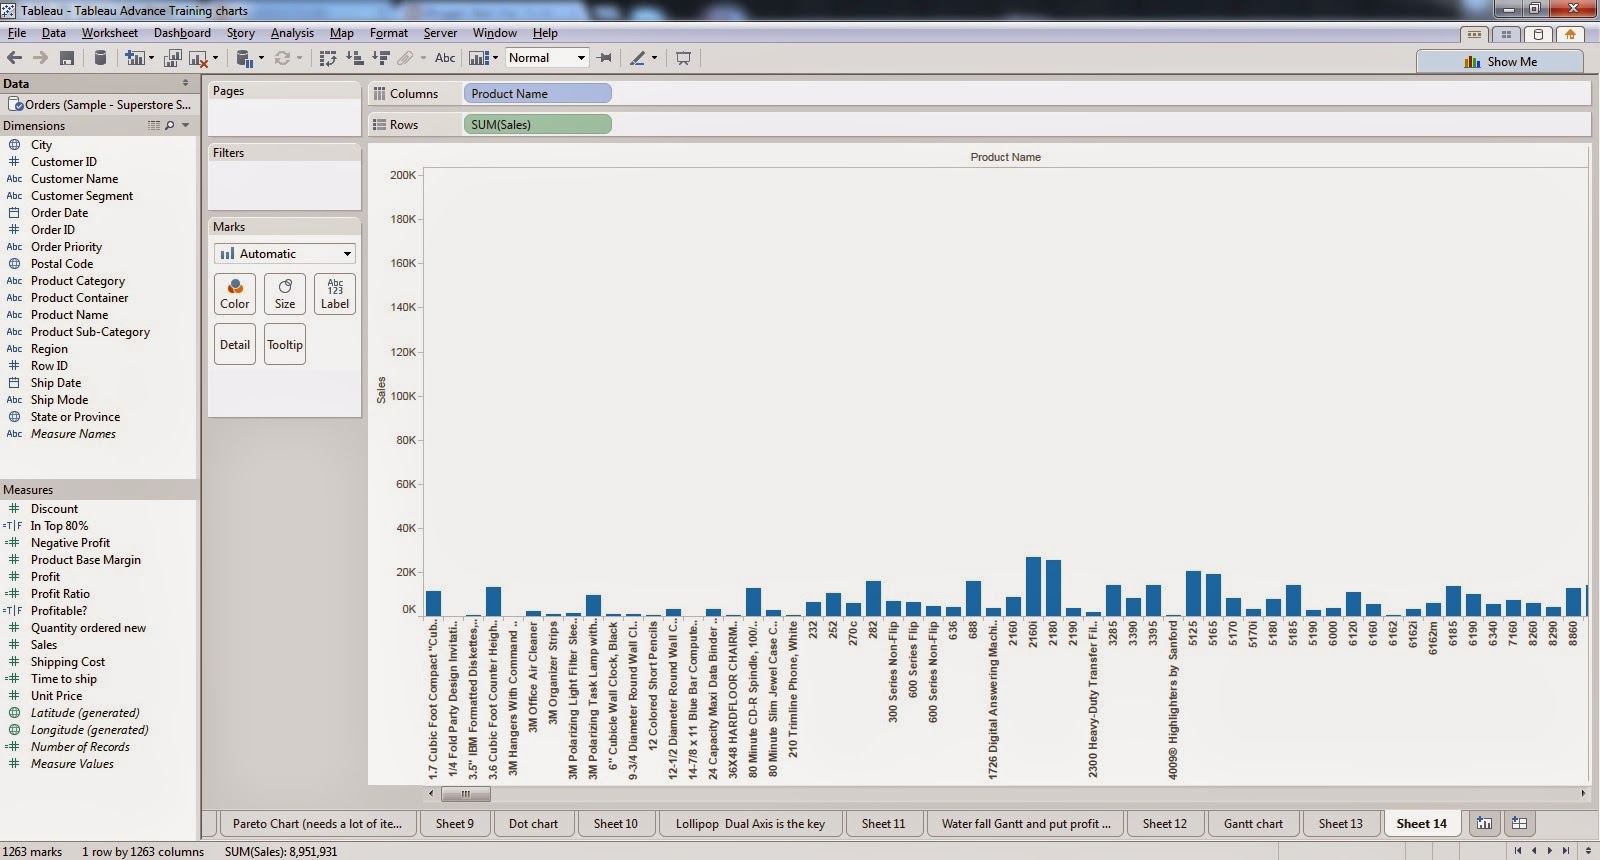This screenshot has width=1600, height=860.
Task: Select the Product Category dimension field
Action: click(78, 281)
